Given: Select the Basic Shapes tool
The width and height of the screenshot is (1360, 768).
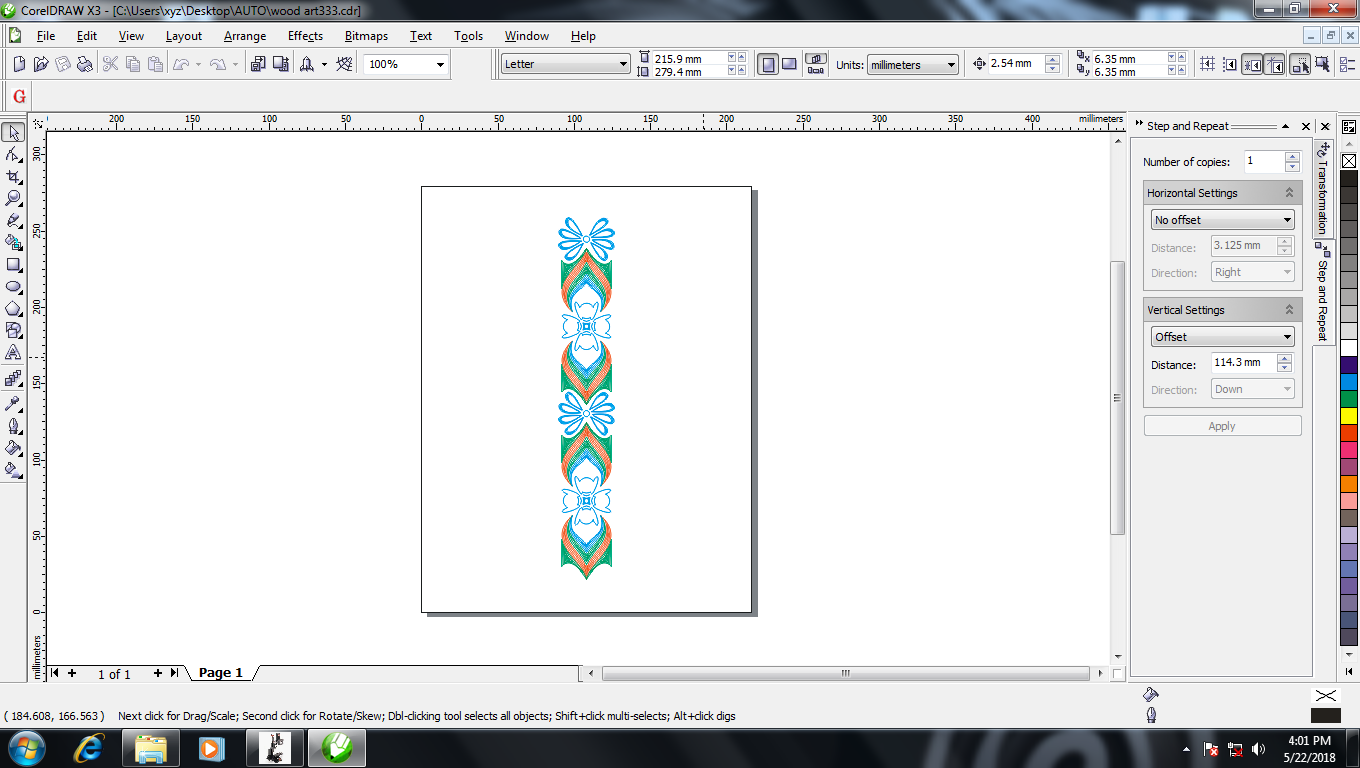Looking at the screenshot, I should click(x=13, y=330).
